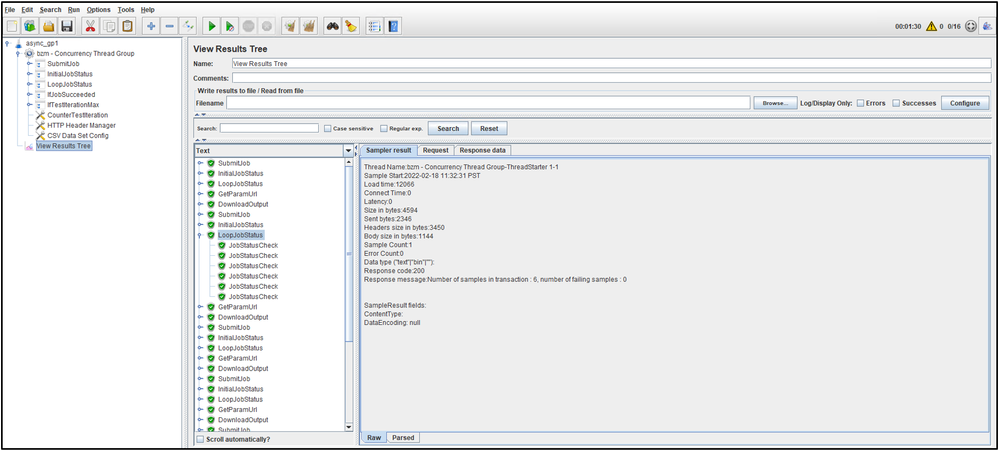Enable the Errors only checkbox
Viewport: 999px width, 451px height.
click(x=860, y=103)
